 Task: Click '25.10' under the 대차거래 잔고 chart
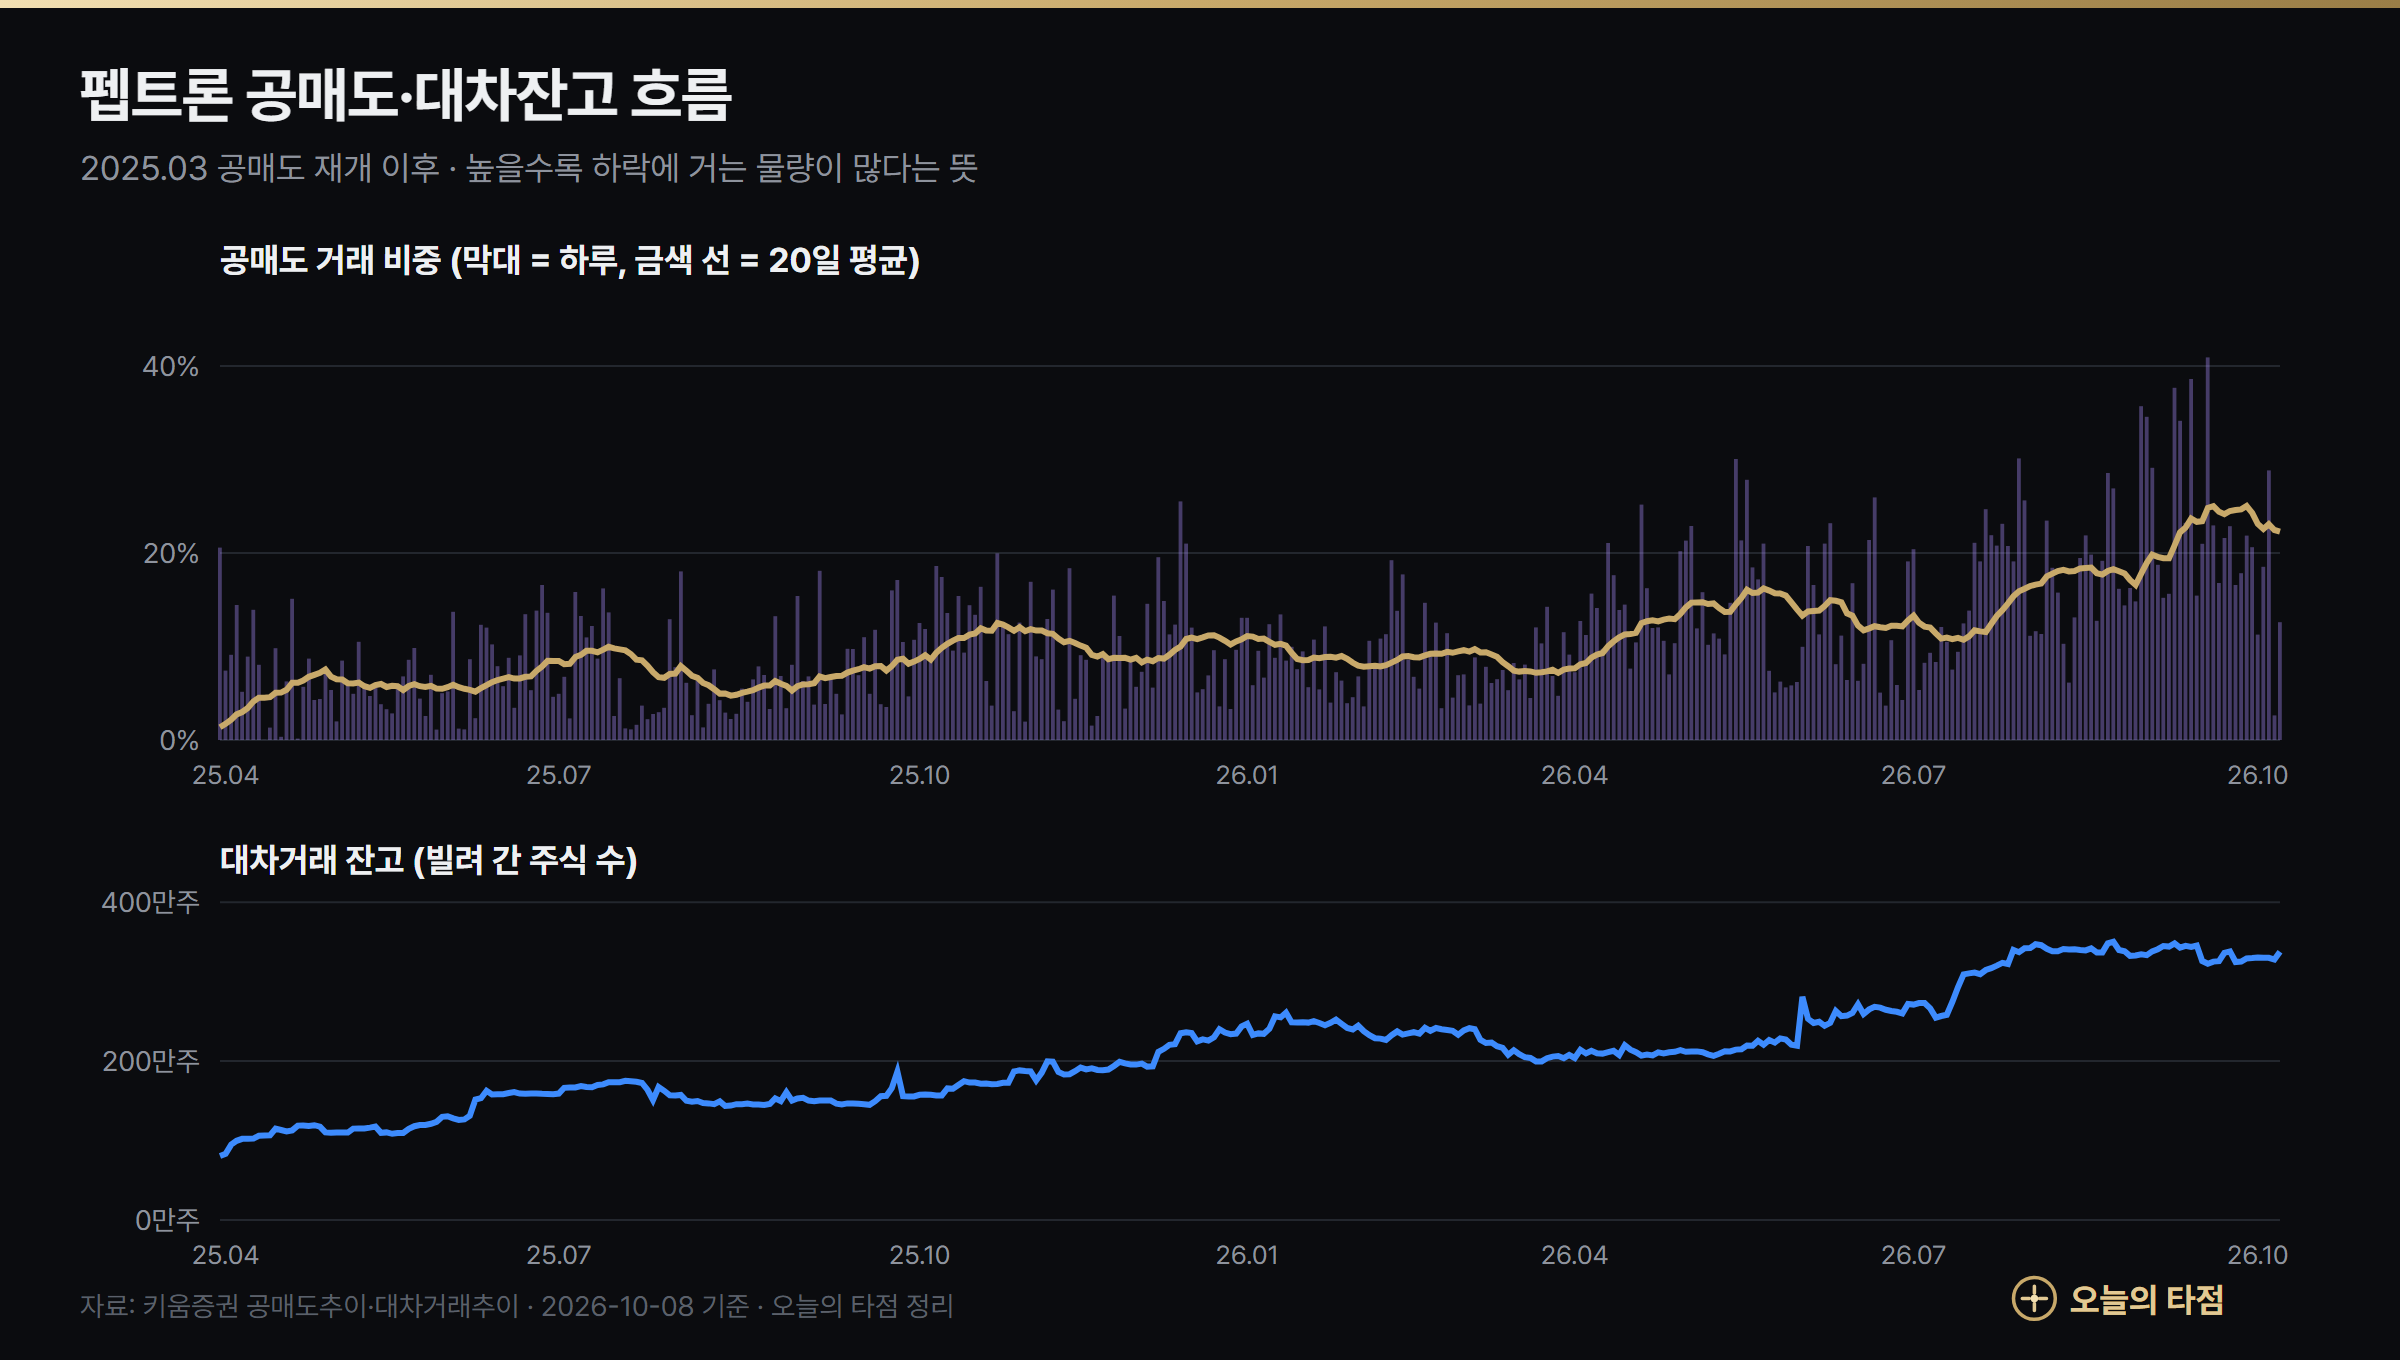(920, 1255)
